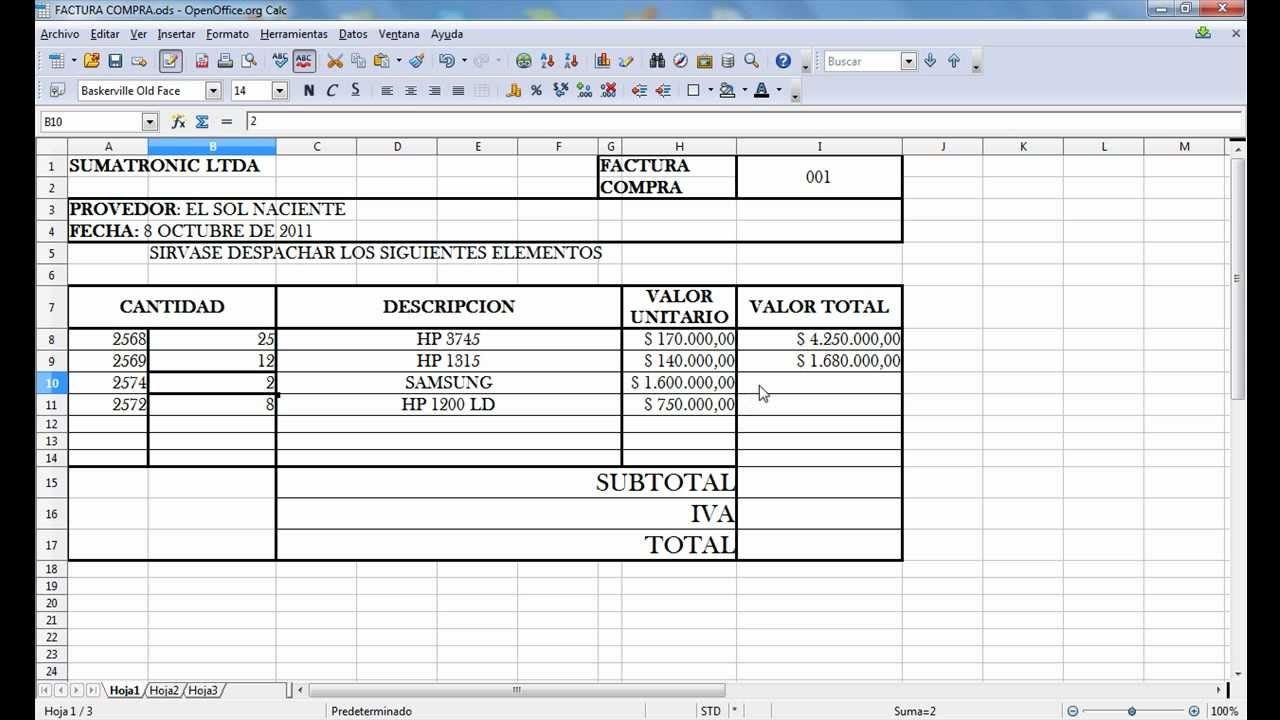Open the Navigator compass icon

tap(681, 61)
